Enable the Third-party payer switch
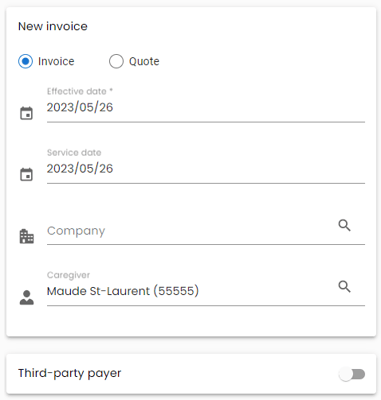The width and height of the screenshot is (381, 400). tap(352, 374)
